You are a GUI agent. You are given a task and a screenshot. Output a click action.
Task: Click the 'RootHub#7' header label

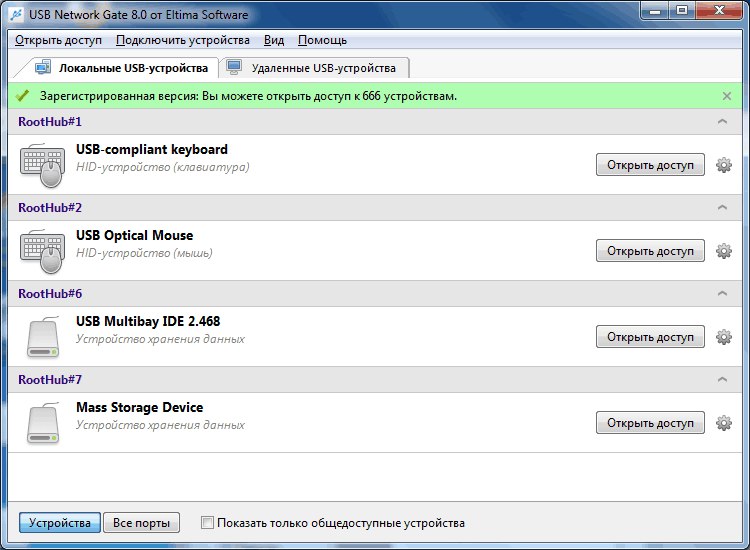point(50,380)
